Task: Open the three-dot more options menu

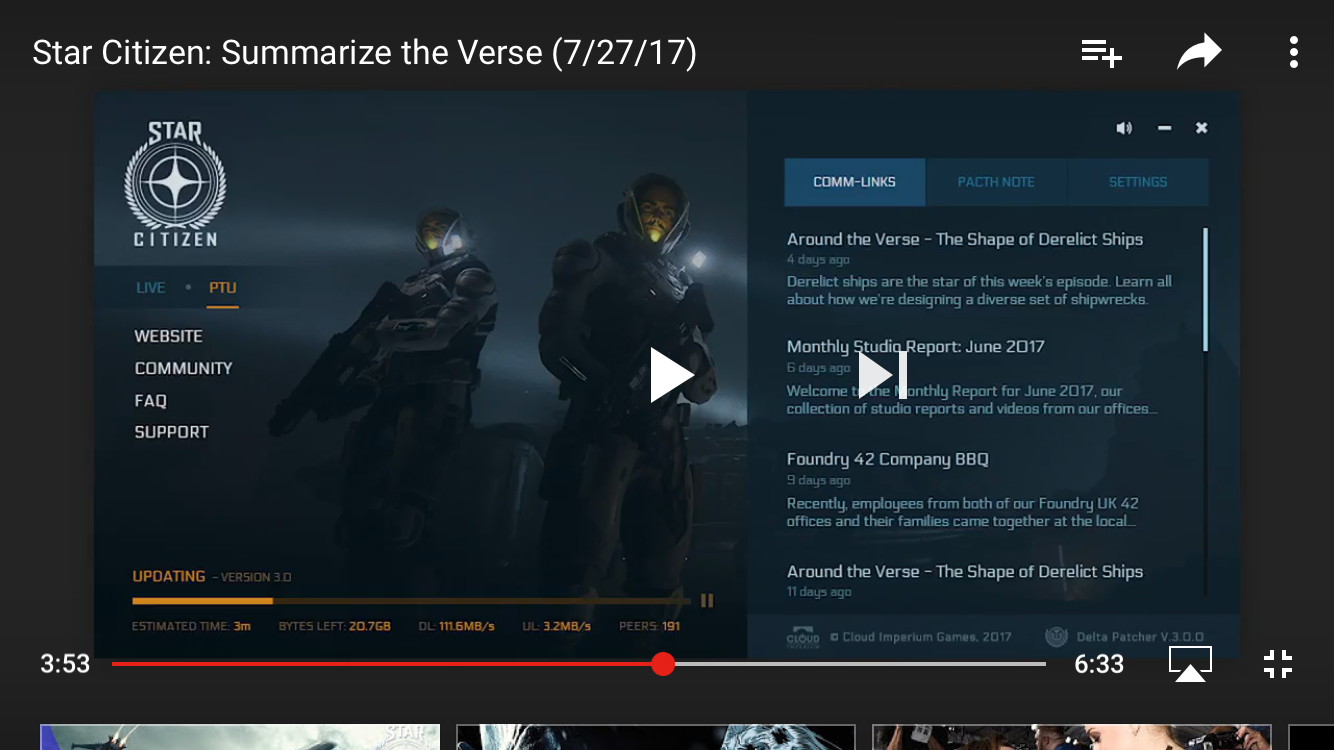Action: (x=1293, y=52)
